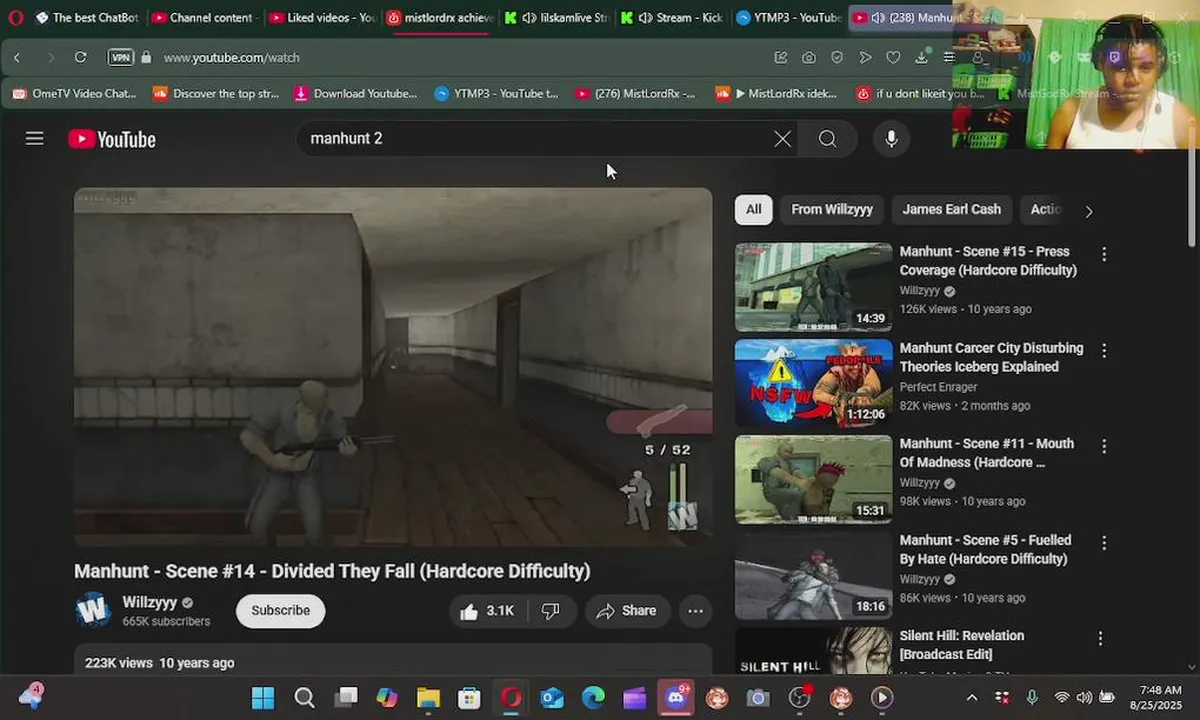The image size is (1200, 720).
Task: Show hidden system tray icons
Action: [x=971, y=697]
